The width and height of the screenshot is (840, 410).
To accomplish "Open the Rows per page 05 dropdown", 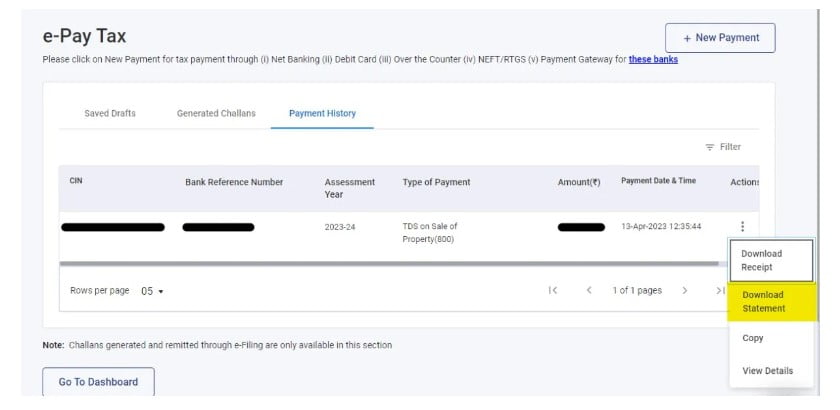I will 152,291.
